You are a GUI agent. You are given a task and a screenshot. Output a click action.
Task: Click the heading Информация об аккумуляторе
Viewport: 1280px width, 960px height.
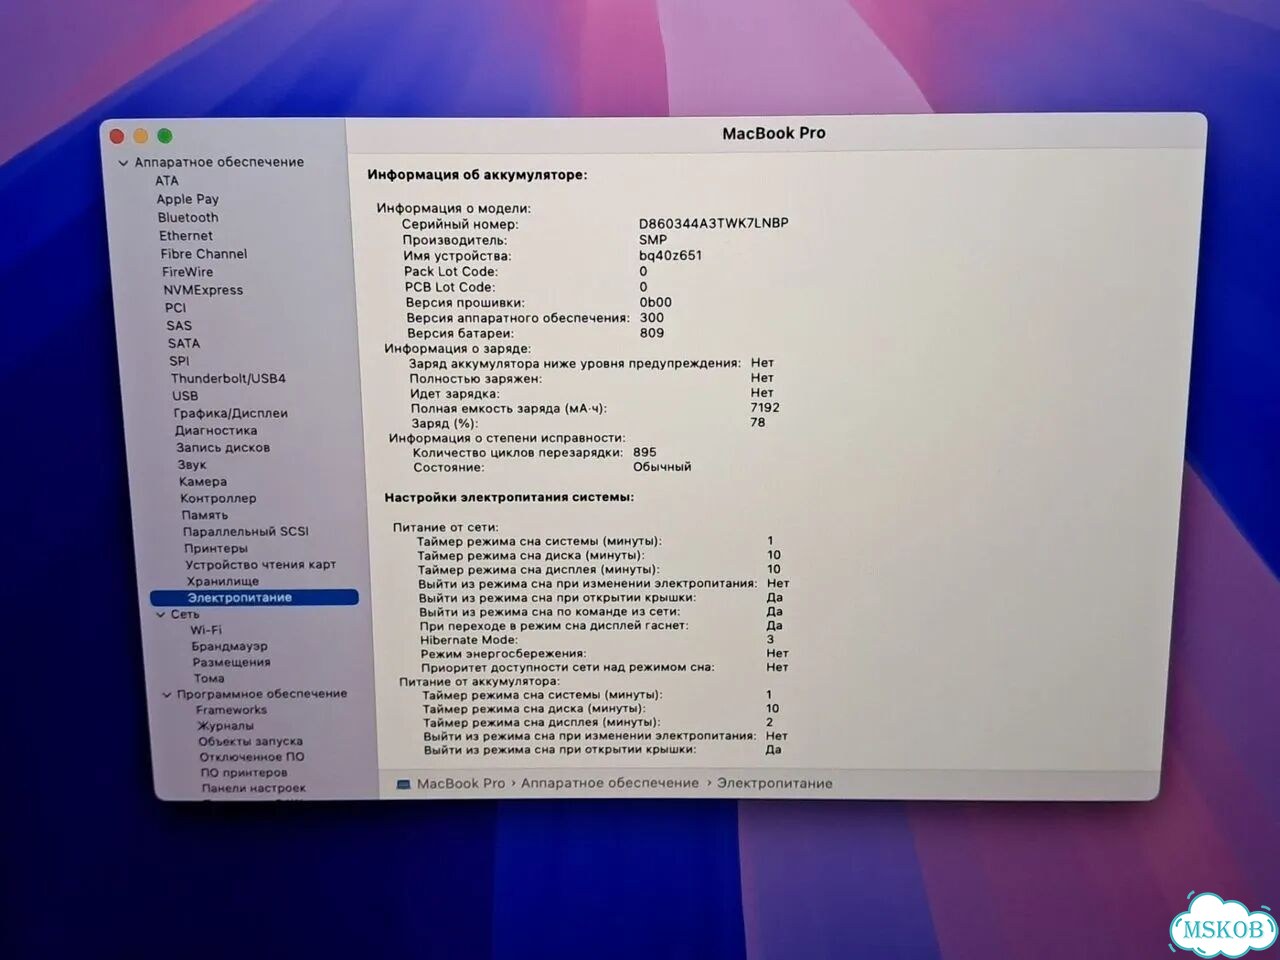pos(477,175)
